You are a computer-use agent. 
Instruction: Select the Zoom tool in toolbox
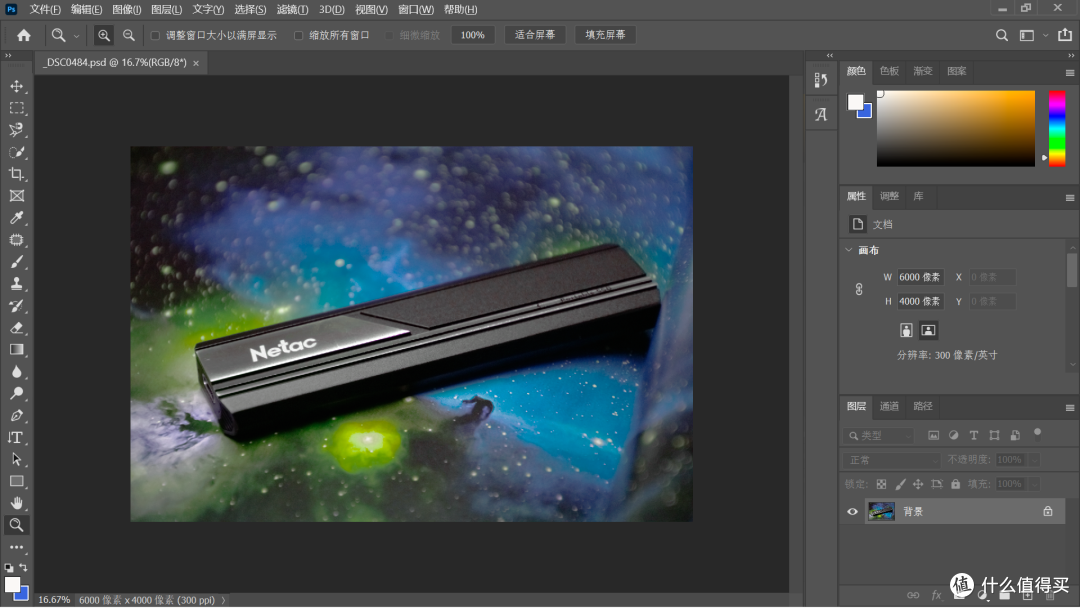[17, 525]
